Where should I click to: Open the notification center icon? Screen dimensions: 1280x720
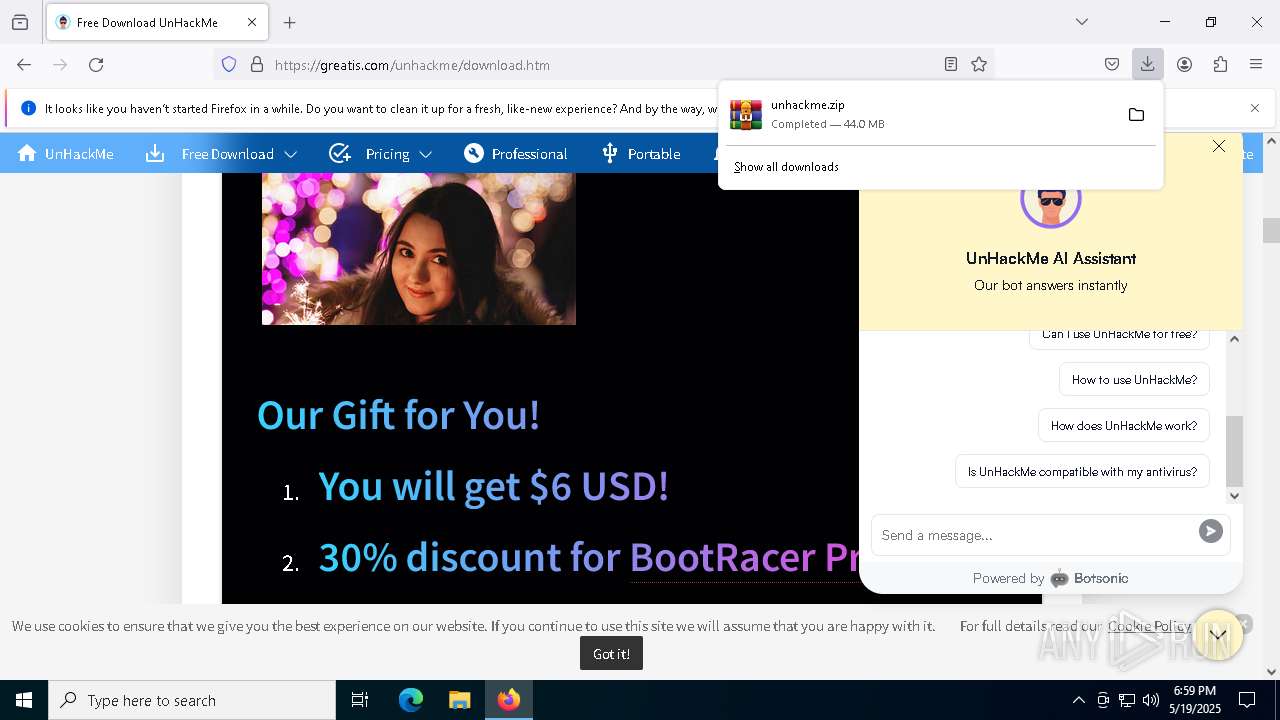point(1247,700)
